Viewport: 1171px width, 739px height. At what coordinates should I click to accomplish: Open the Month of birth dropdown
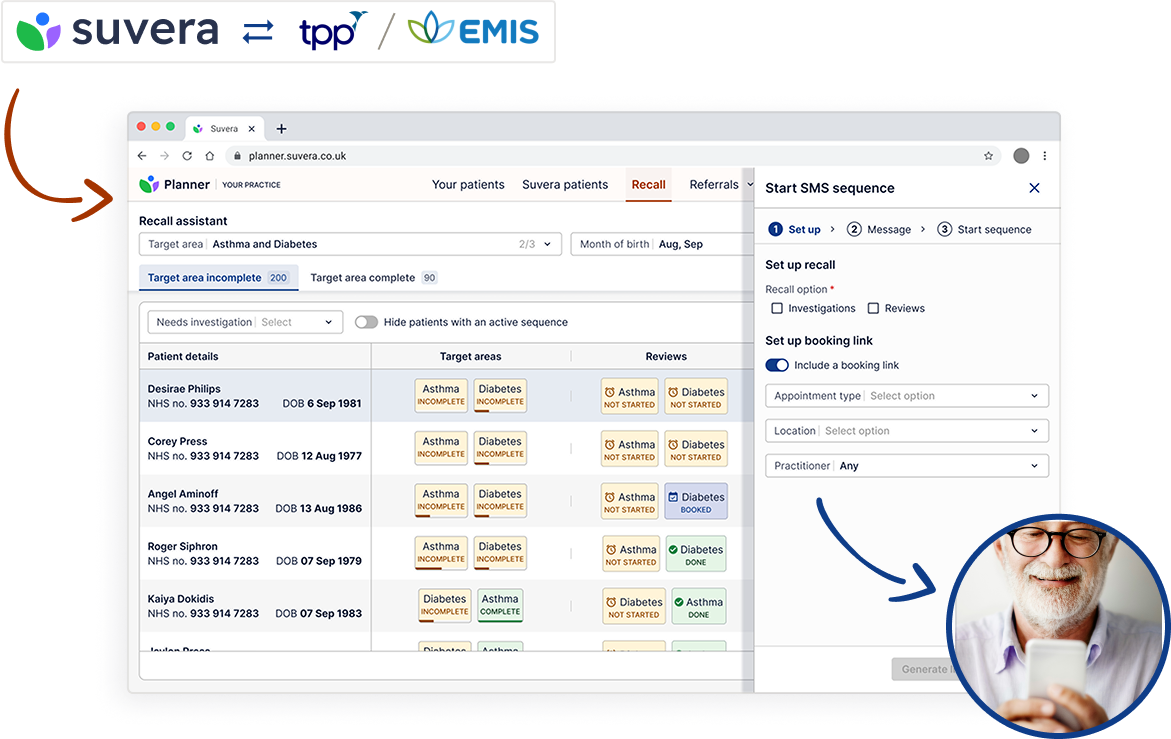(x=662, y=244)
